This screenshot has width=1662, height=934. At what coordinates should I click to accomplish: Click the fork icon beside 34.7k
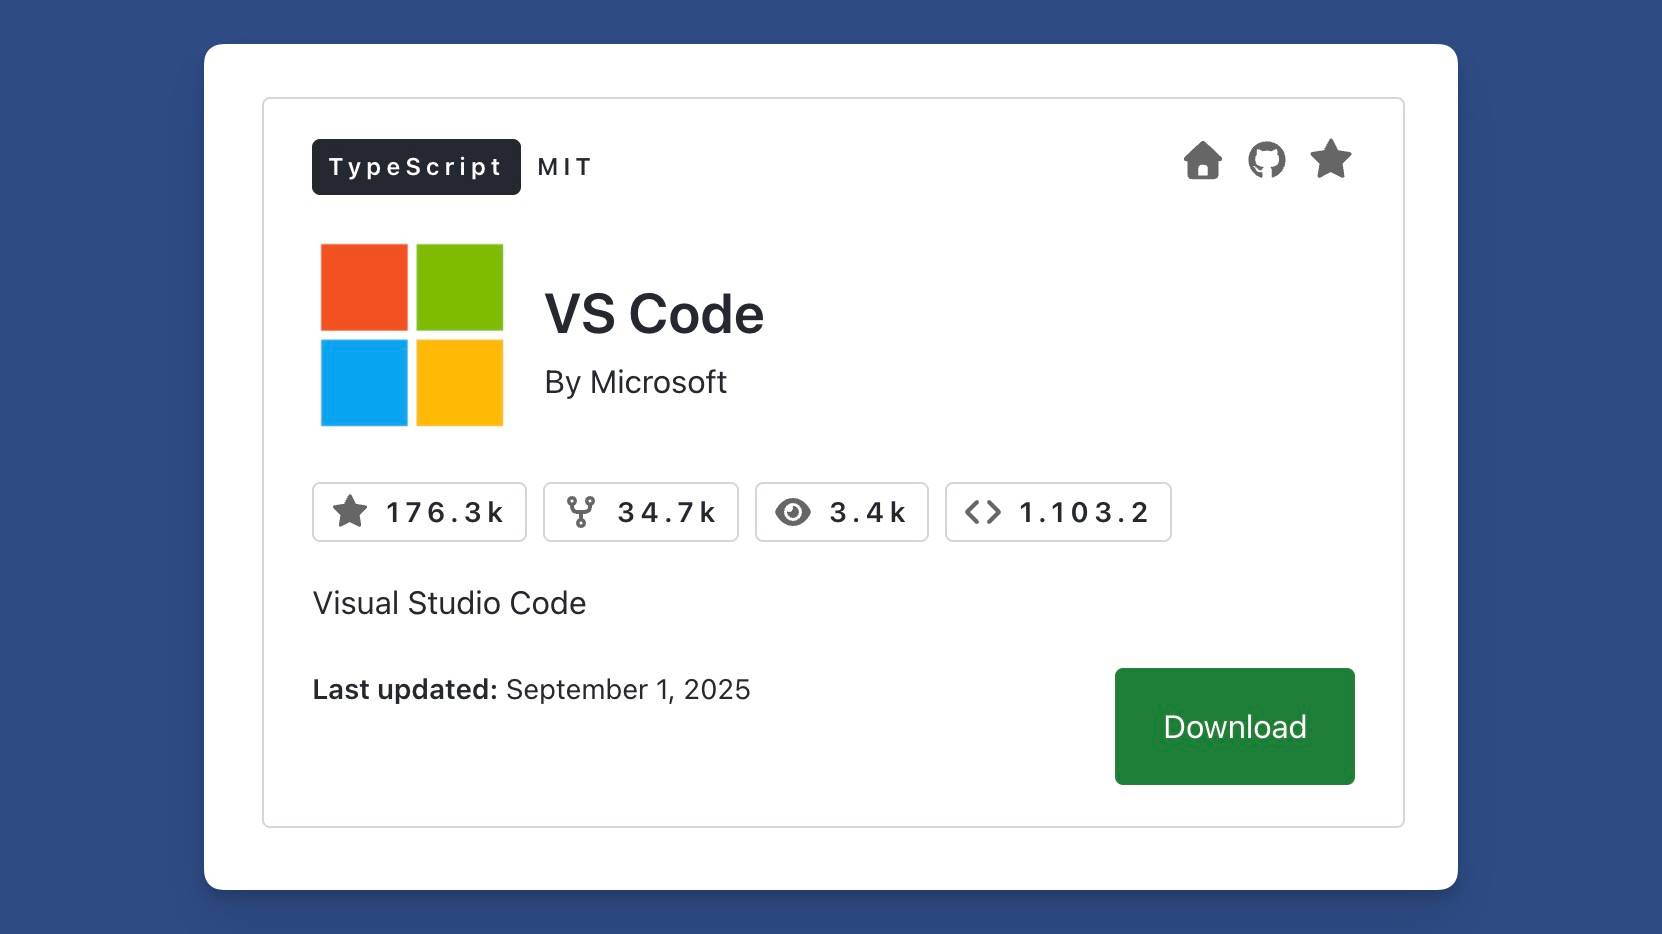coord(581,512)
